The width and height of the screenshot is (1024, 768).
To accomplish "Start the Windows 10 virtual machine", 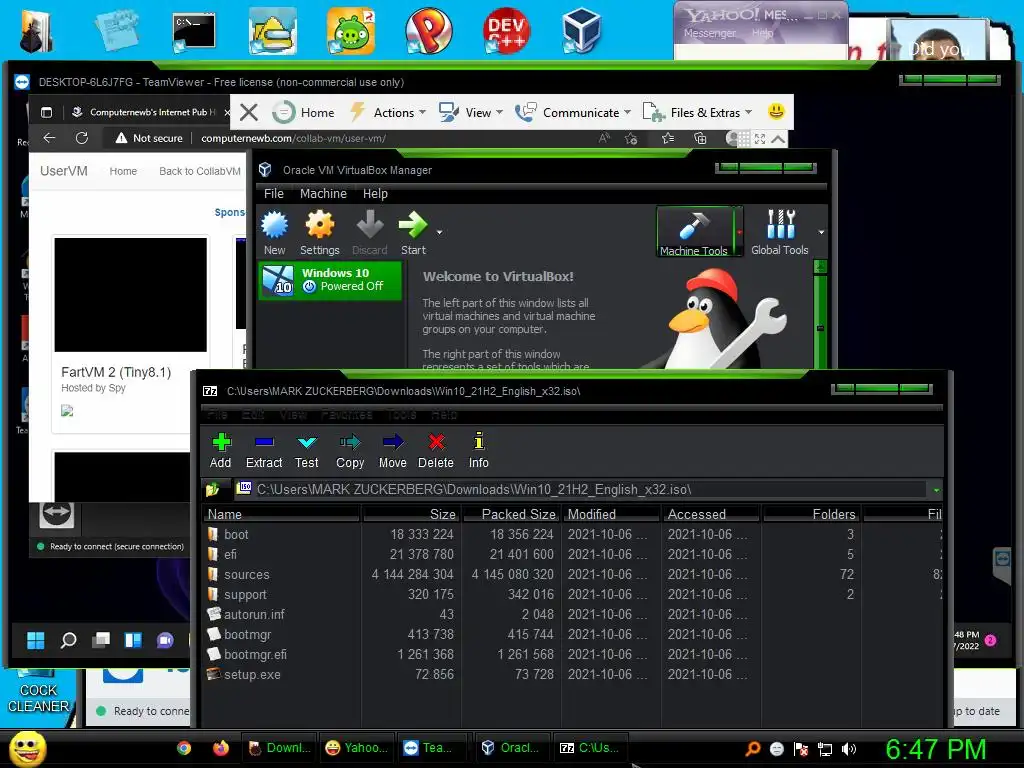I will 413,232.
